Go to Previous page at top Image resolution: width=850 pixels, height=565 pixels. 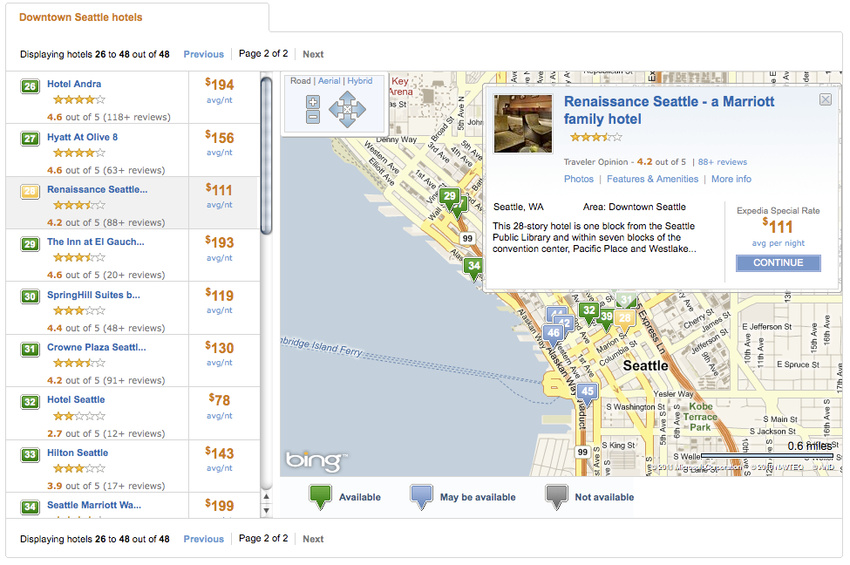click(203, 54)
